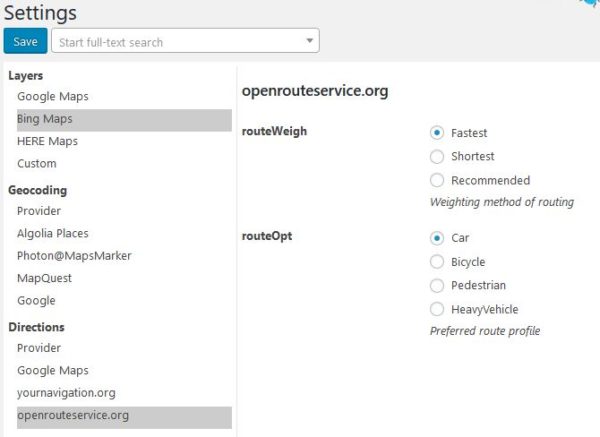Image resolution: width=600 pixels, height=437 pixels.
Task: Open Algolia Places geocoding settings
Action: click(53, 233)
